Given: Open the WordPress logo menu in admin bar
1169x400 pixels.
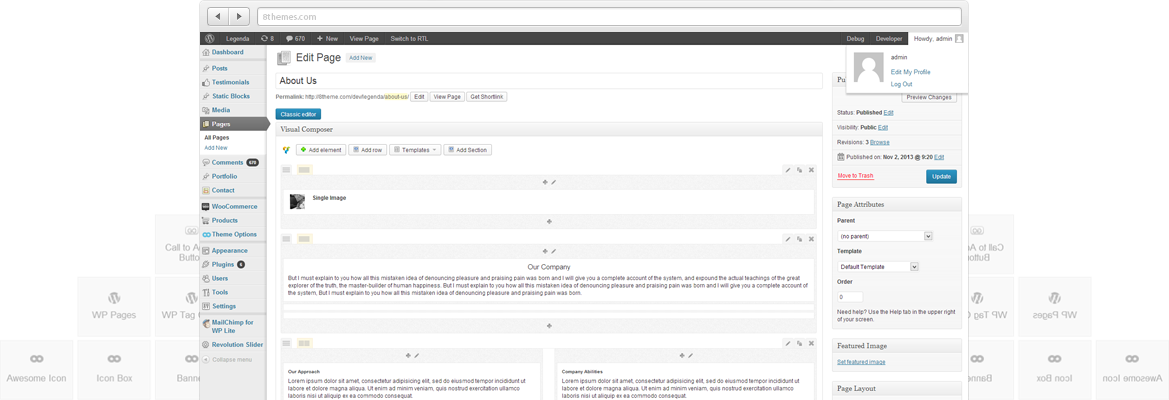Looking at the screenshot, I should click(210, 38).
